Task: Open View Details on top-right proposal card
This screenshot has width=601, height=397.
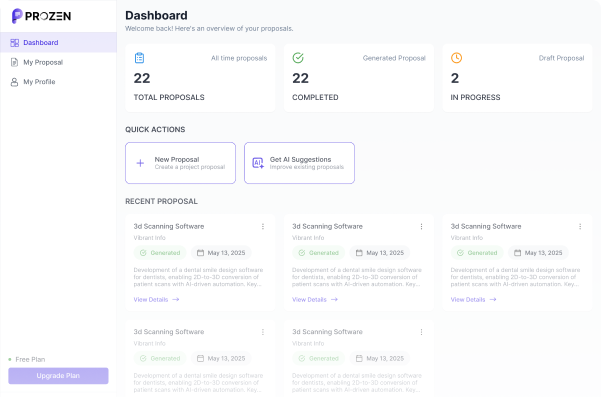Action: click(x=474, y=300)
